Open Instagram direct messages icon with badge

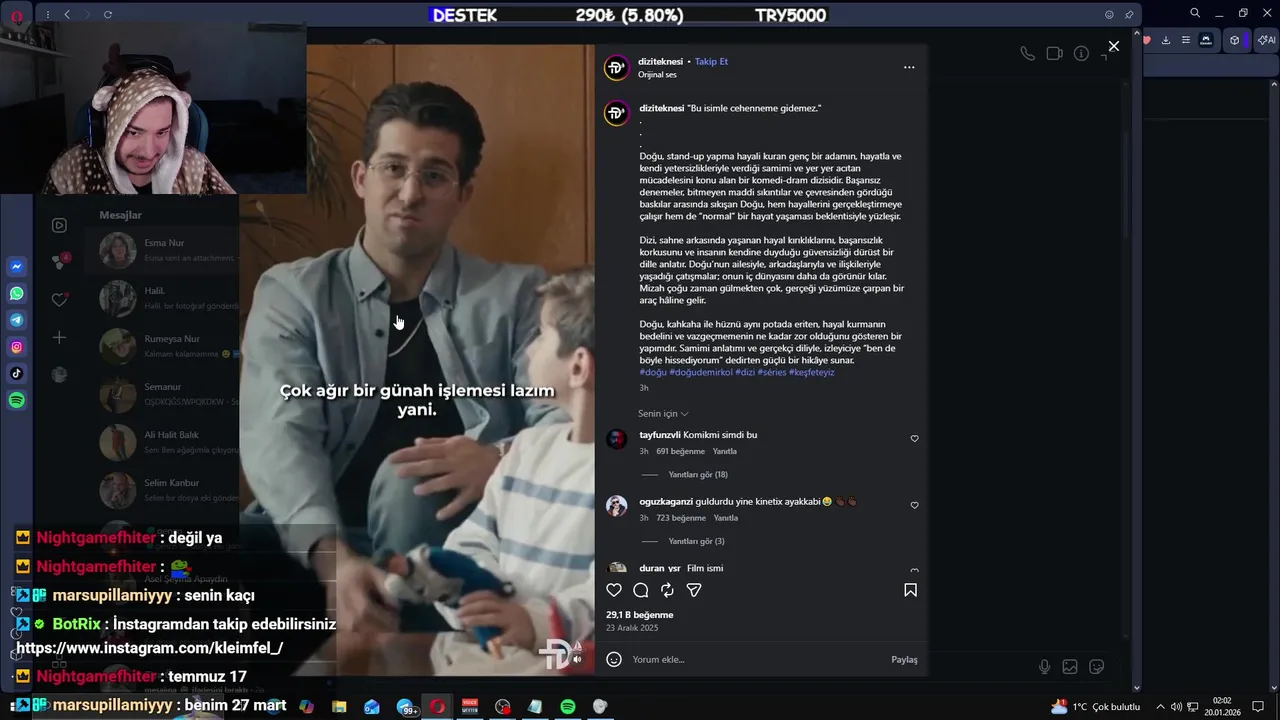pyautogui.click(x=60, y=262)
